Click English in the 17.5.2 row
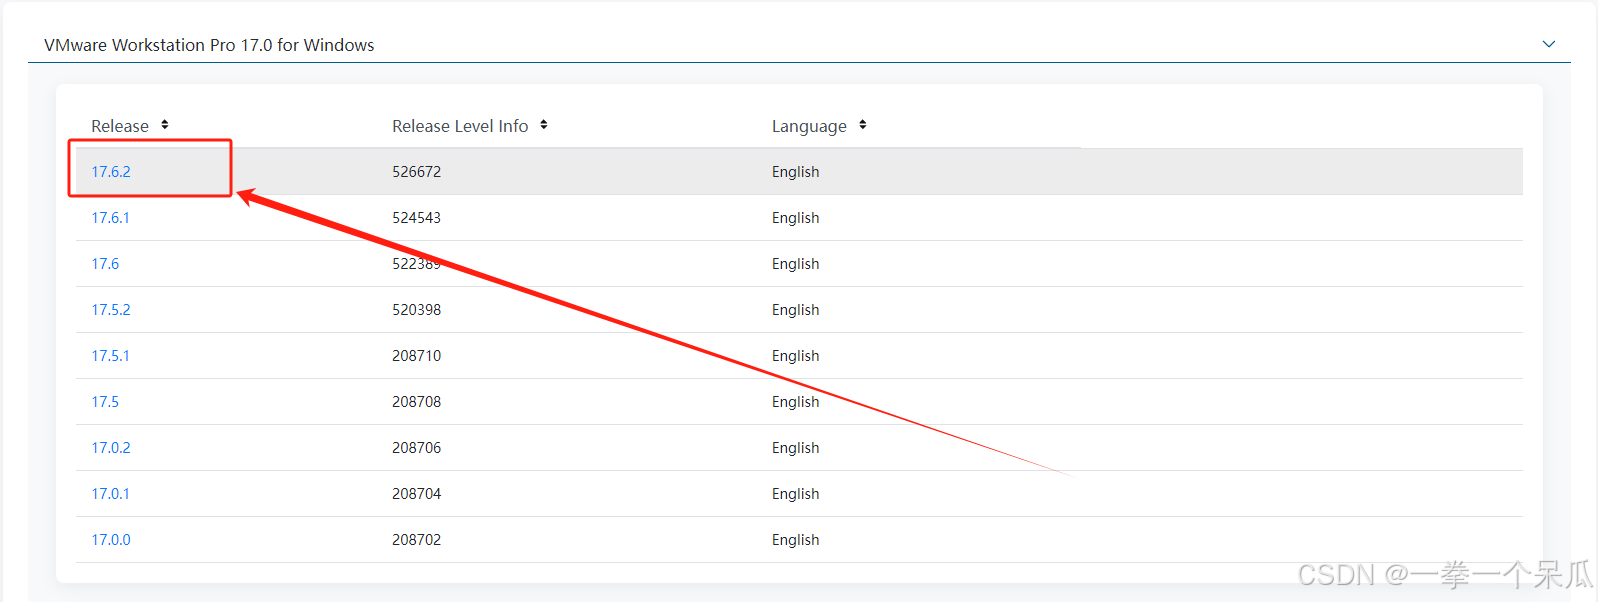This screenshot has height=602, width=1598. (x=795, y=310)
